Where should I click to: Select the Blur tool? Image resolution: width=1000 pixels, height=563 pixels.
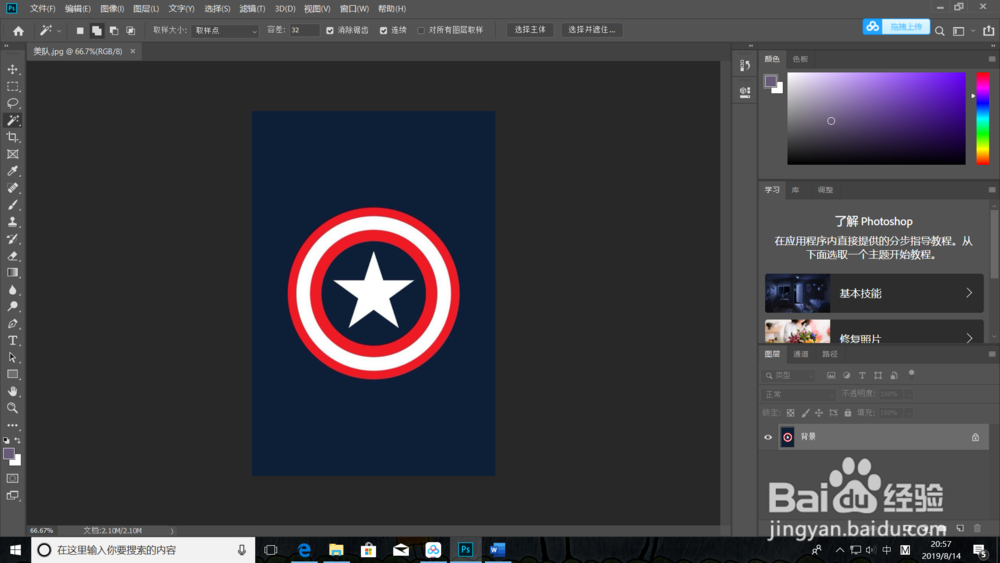click(12, 290)
